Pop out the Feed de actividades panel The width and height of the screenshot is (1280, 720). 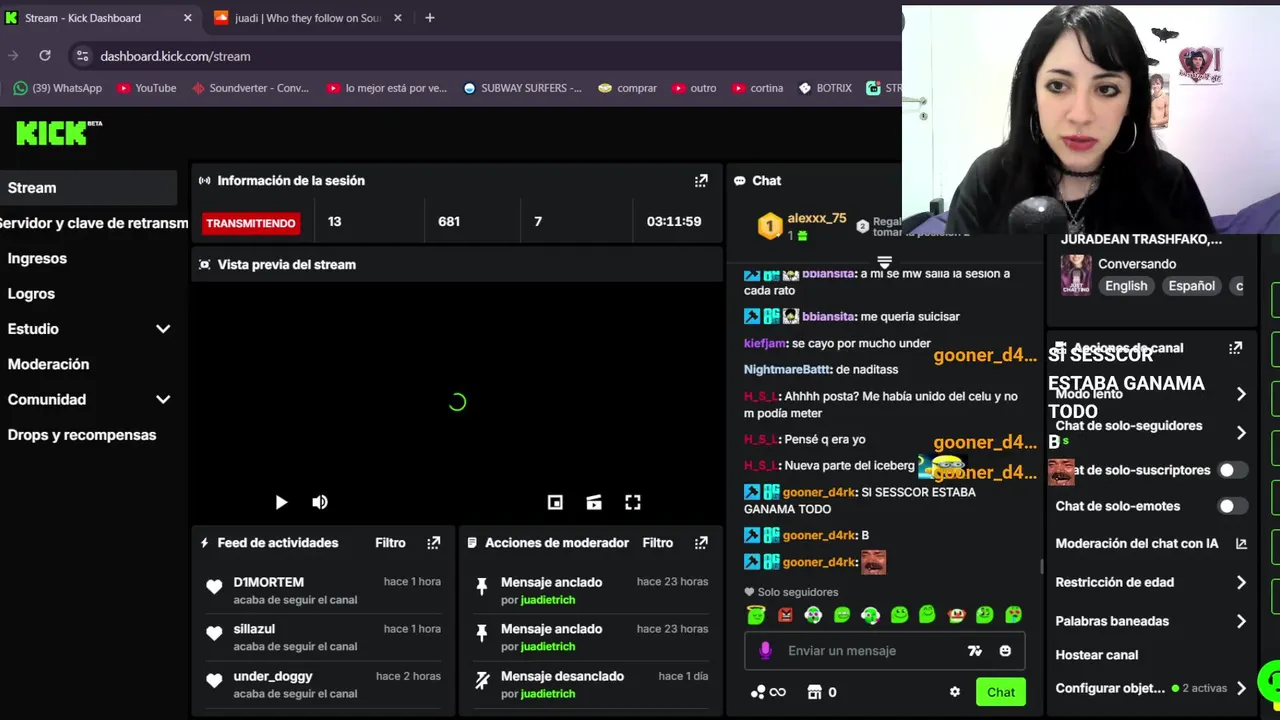point(433,543)
